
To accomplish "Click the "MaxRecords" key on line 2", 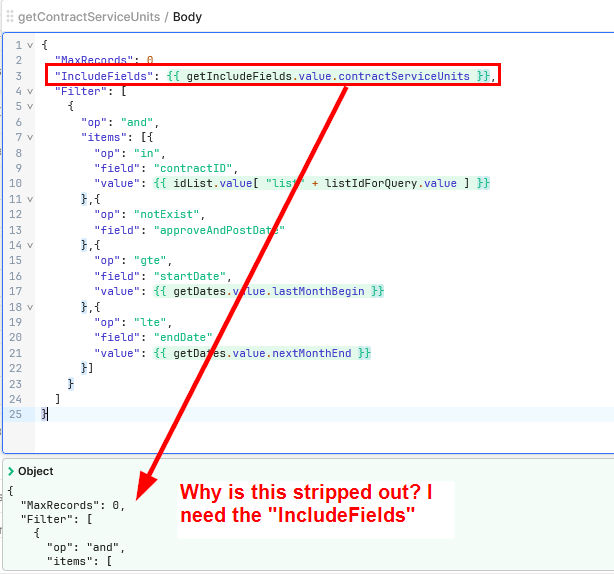I will tap(92, 61).
